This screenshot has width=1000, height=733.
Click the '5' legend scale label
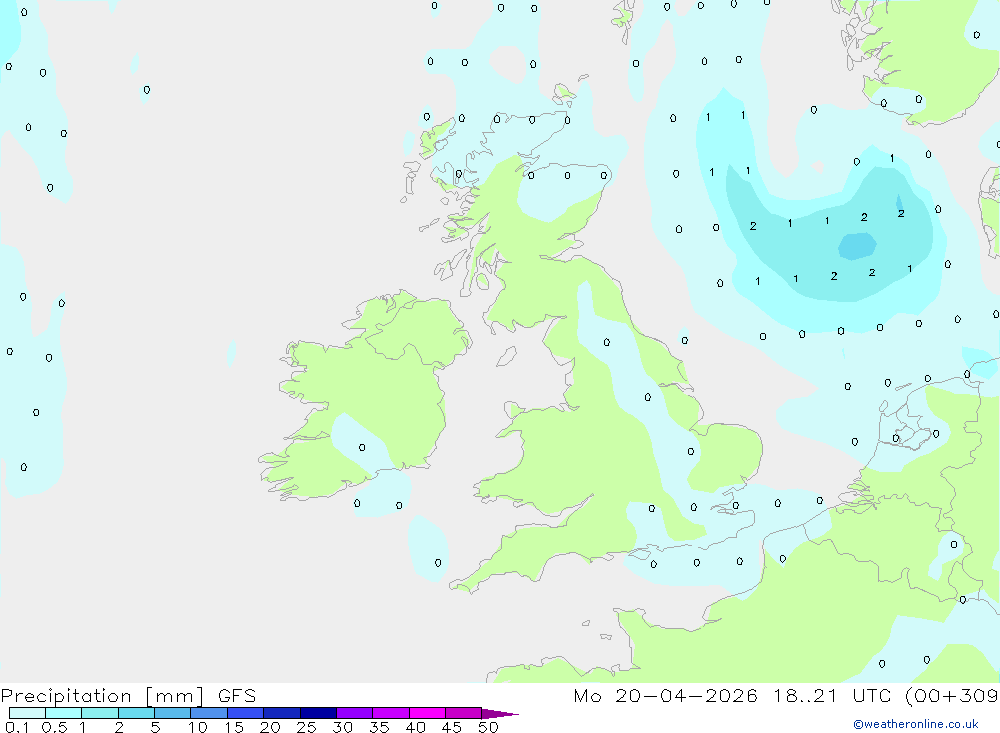[155, 727]
